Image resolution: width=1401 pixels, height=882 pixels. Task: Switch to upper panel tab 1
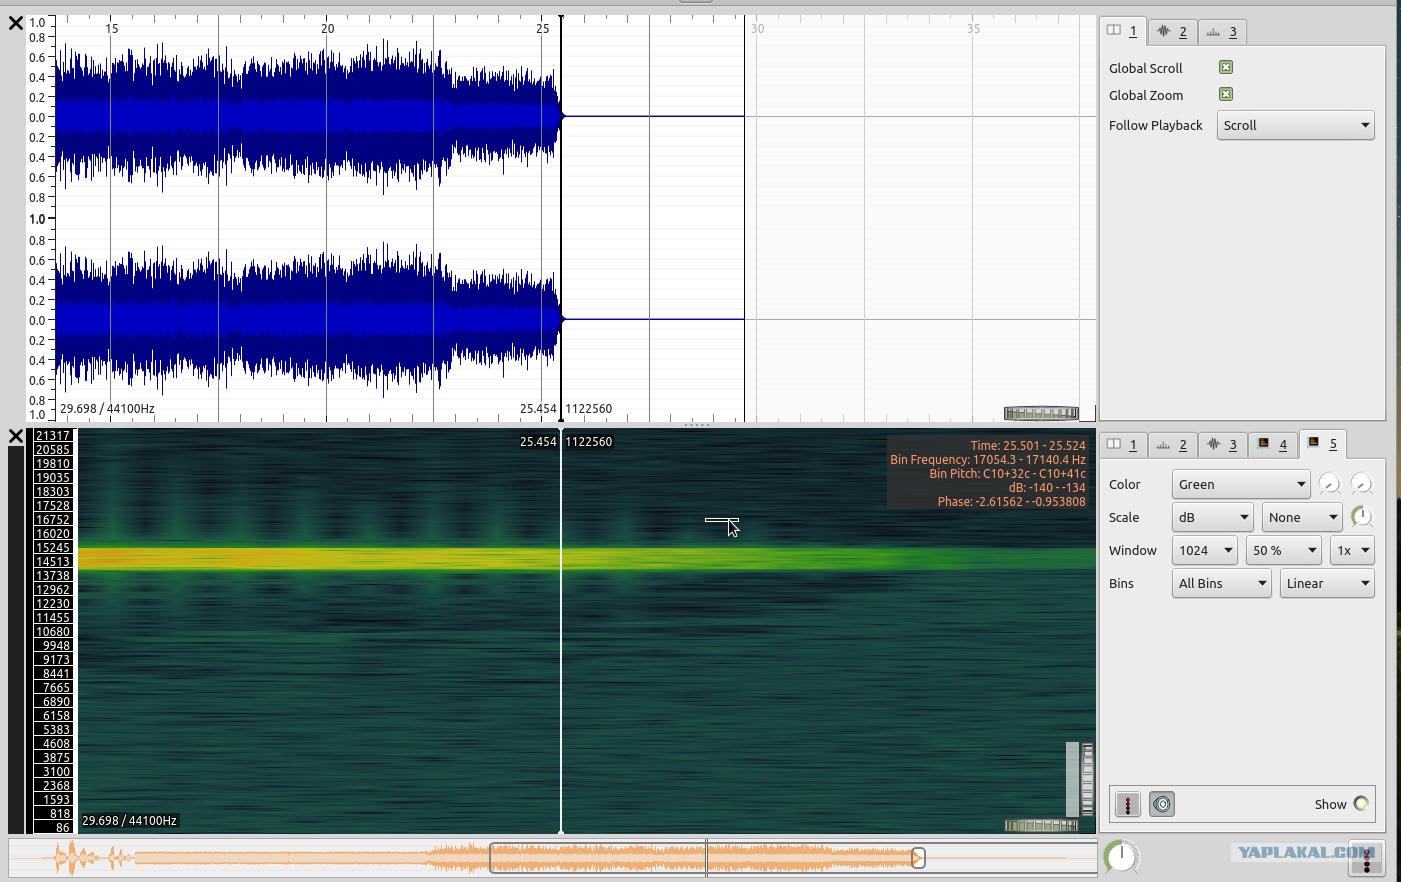[x=1122, y=31]
